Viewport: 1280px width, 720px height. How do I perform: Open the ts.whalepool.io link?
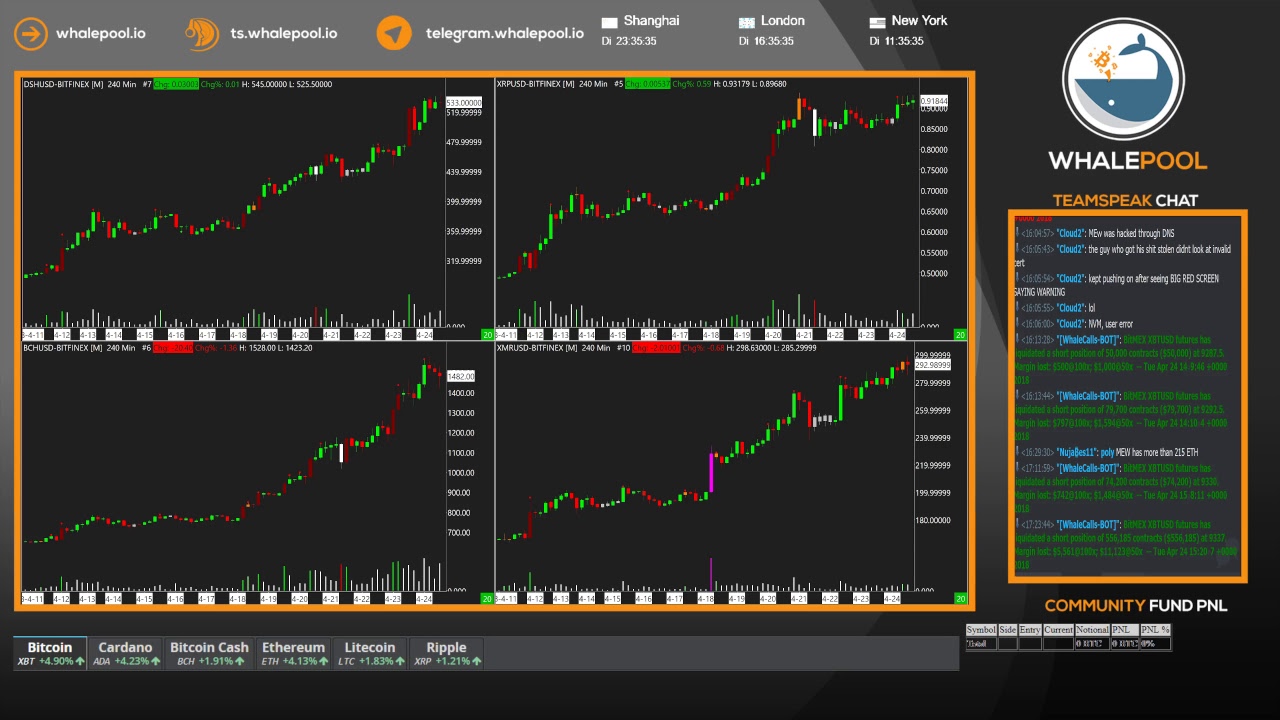(284, 33)
